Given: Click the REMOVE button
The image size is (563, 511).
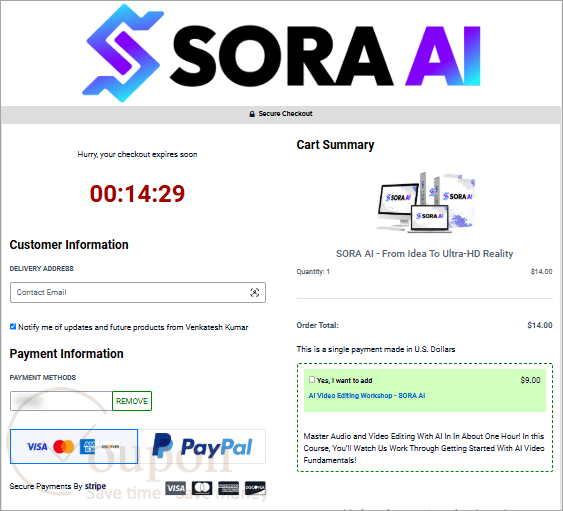Looking at the screenshot, I should (132, 401).
